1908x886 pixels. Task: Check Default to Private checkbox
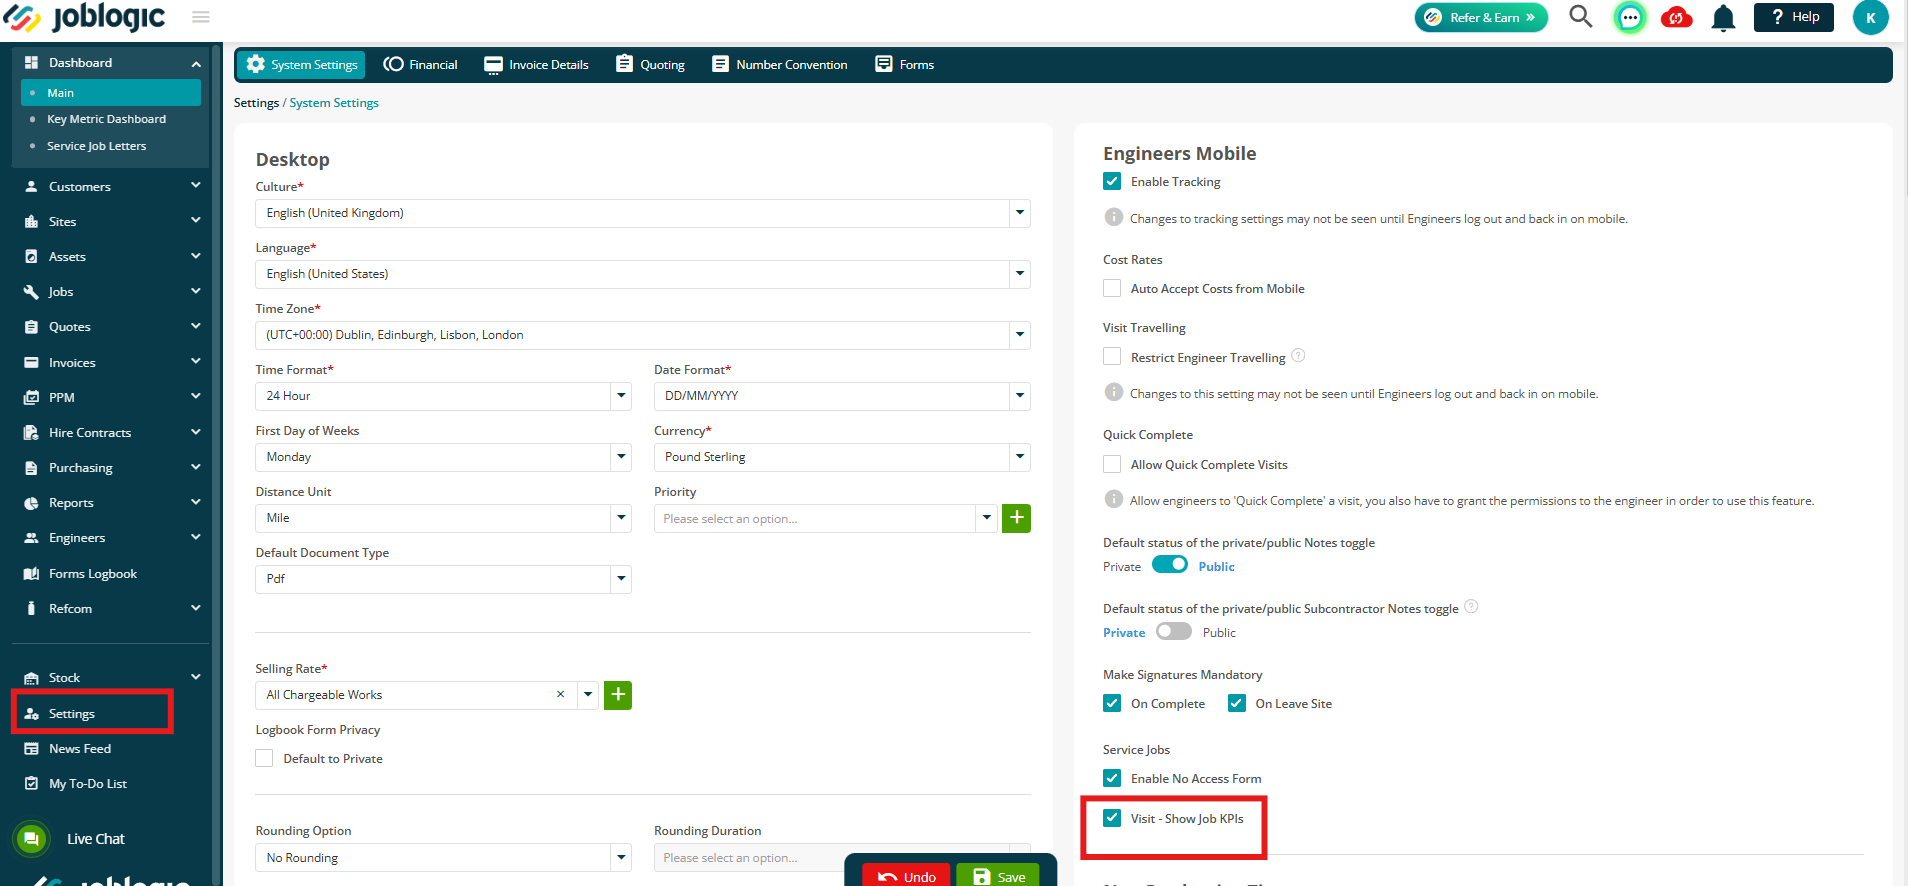click(x=264, y=758)
